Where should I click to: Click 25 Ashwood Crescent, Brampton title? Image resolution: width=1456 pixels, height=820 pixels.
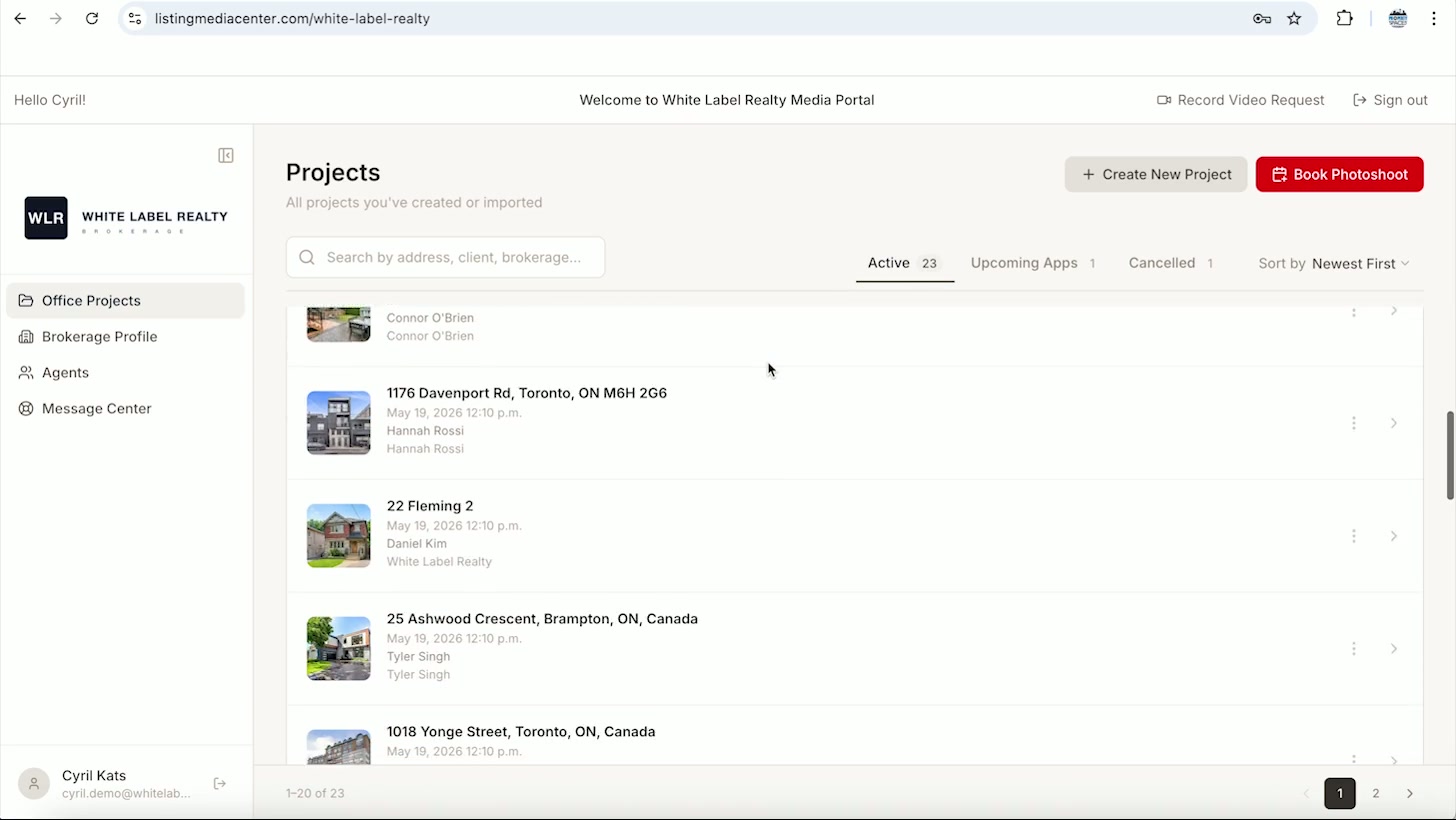click(542, 619)
